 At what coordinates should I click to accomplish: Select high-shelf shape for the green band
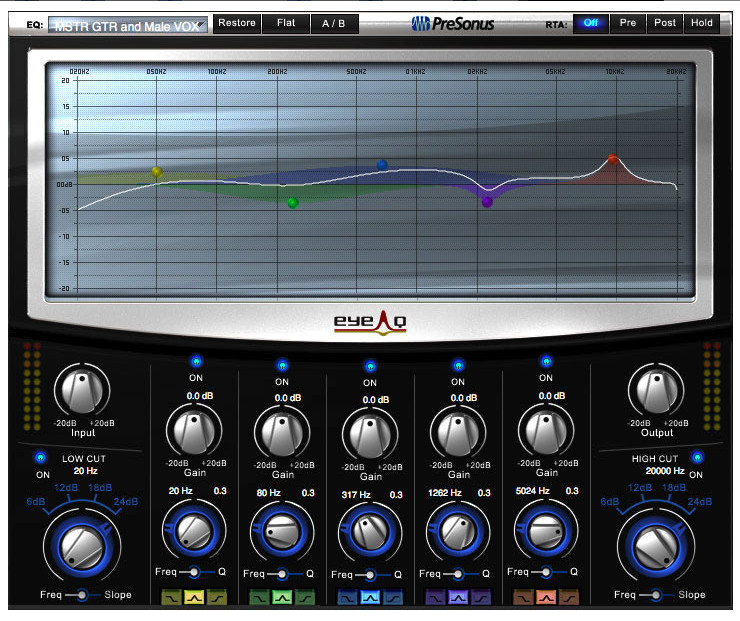pyautogui.click(x=304, y=597)
